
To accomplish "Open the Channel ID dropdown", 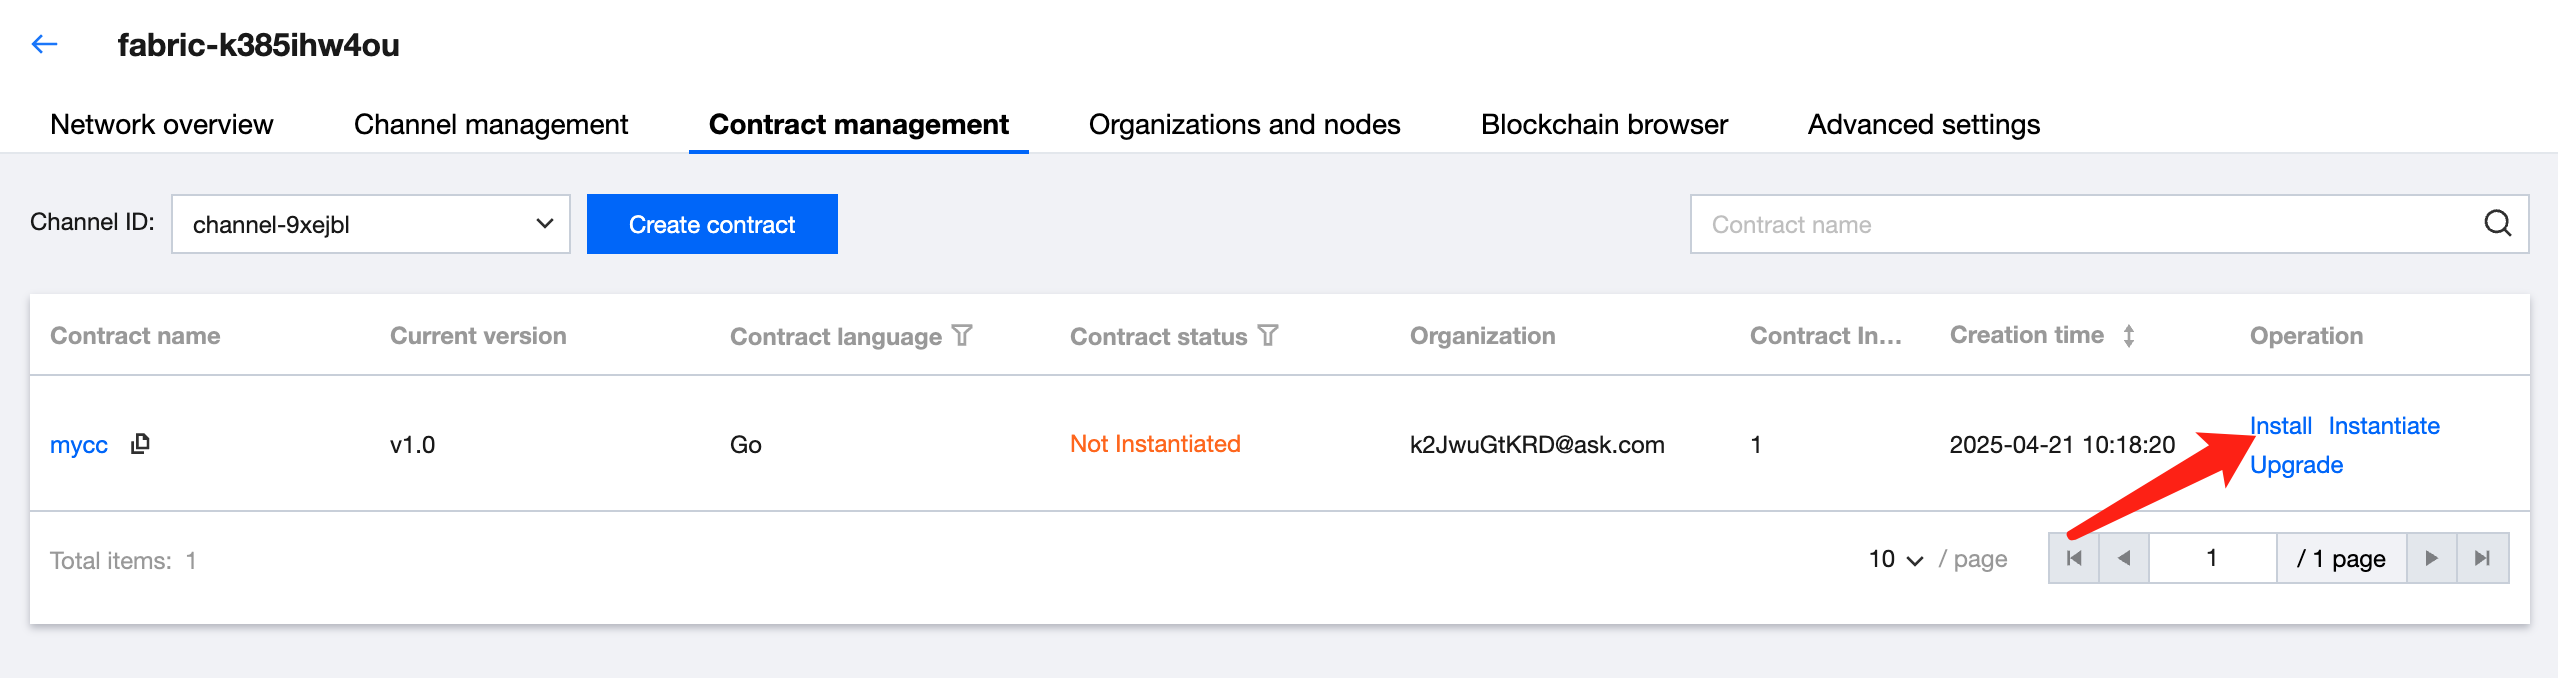I will (x=370, y=224).
